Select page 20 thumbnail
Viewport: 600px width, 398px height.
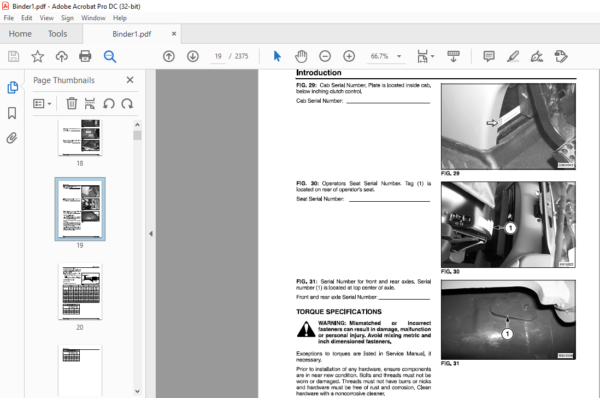[x=80, y=291]
